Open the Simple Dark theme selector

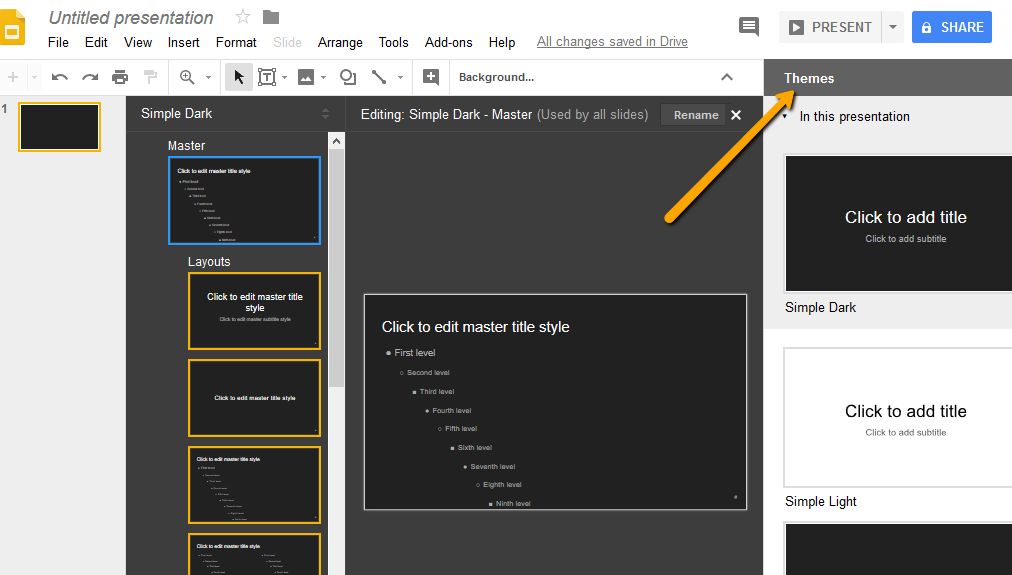click(324, 113)
